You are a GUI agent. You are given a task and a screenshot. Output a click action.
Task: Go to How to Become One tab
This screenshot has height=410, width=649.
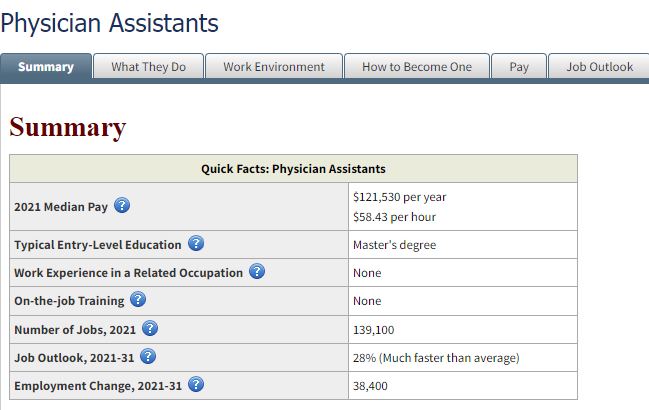(x=417, y=66)
